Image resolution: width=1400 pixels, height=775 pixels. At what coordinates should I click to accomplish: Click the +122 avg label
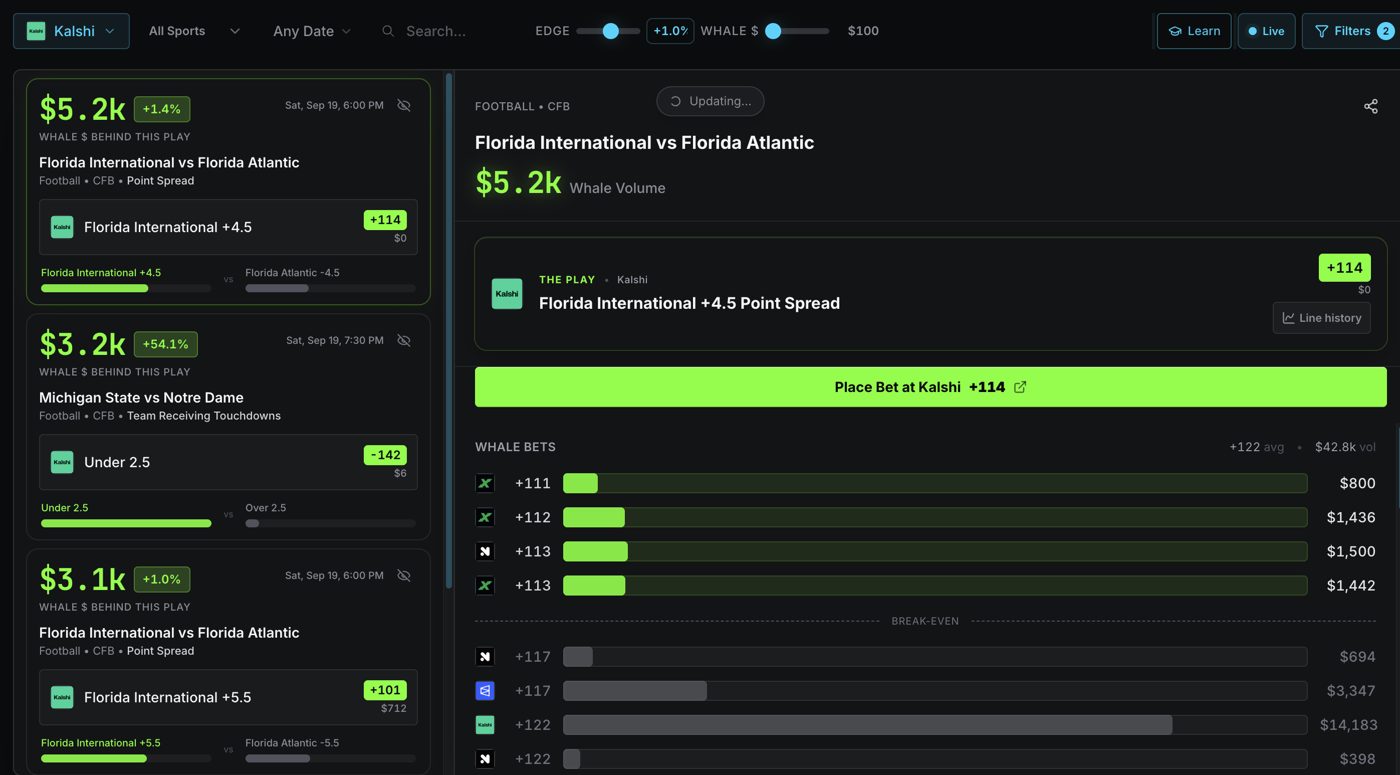1256,447
